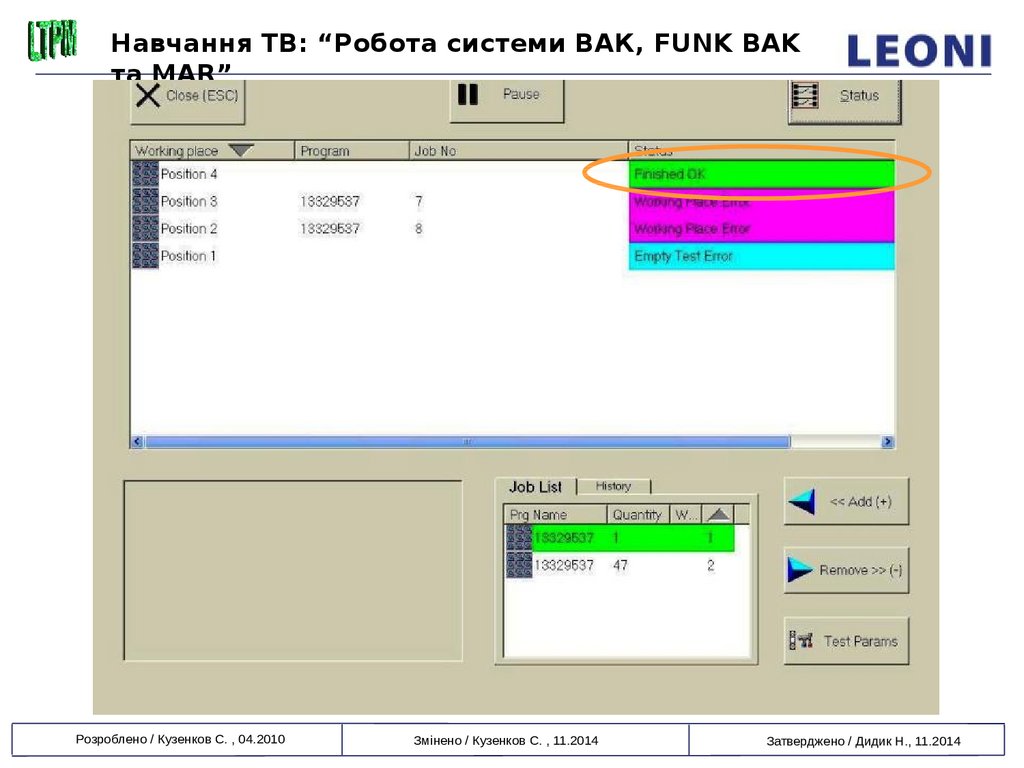
Task: Click the Position 4 row icon
Action: (145, 174)
